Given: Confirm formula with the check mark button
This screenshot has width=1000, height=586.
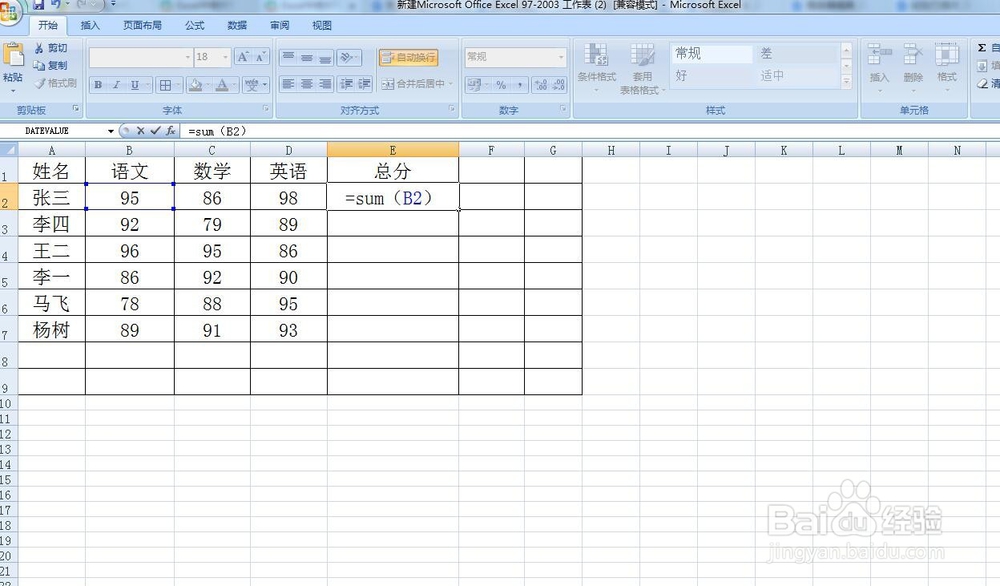Looking at the screenshot, I should [x=155, y=131].
